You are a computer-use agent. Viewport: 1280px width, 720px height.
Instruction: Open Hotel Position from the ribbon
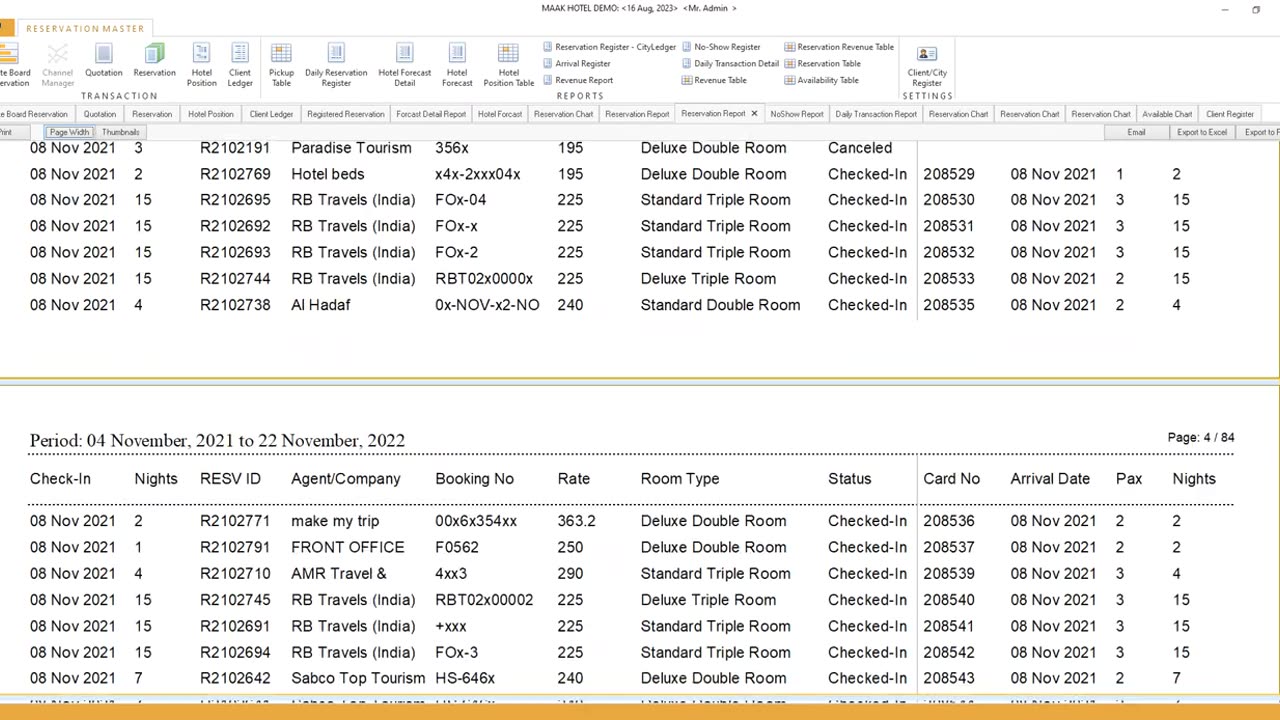coord(201,65)
